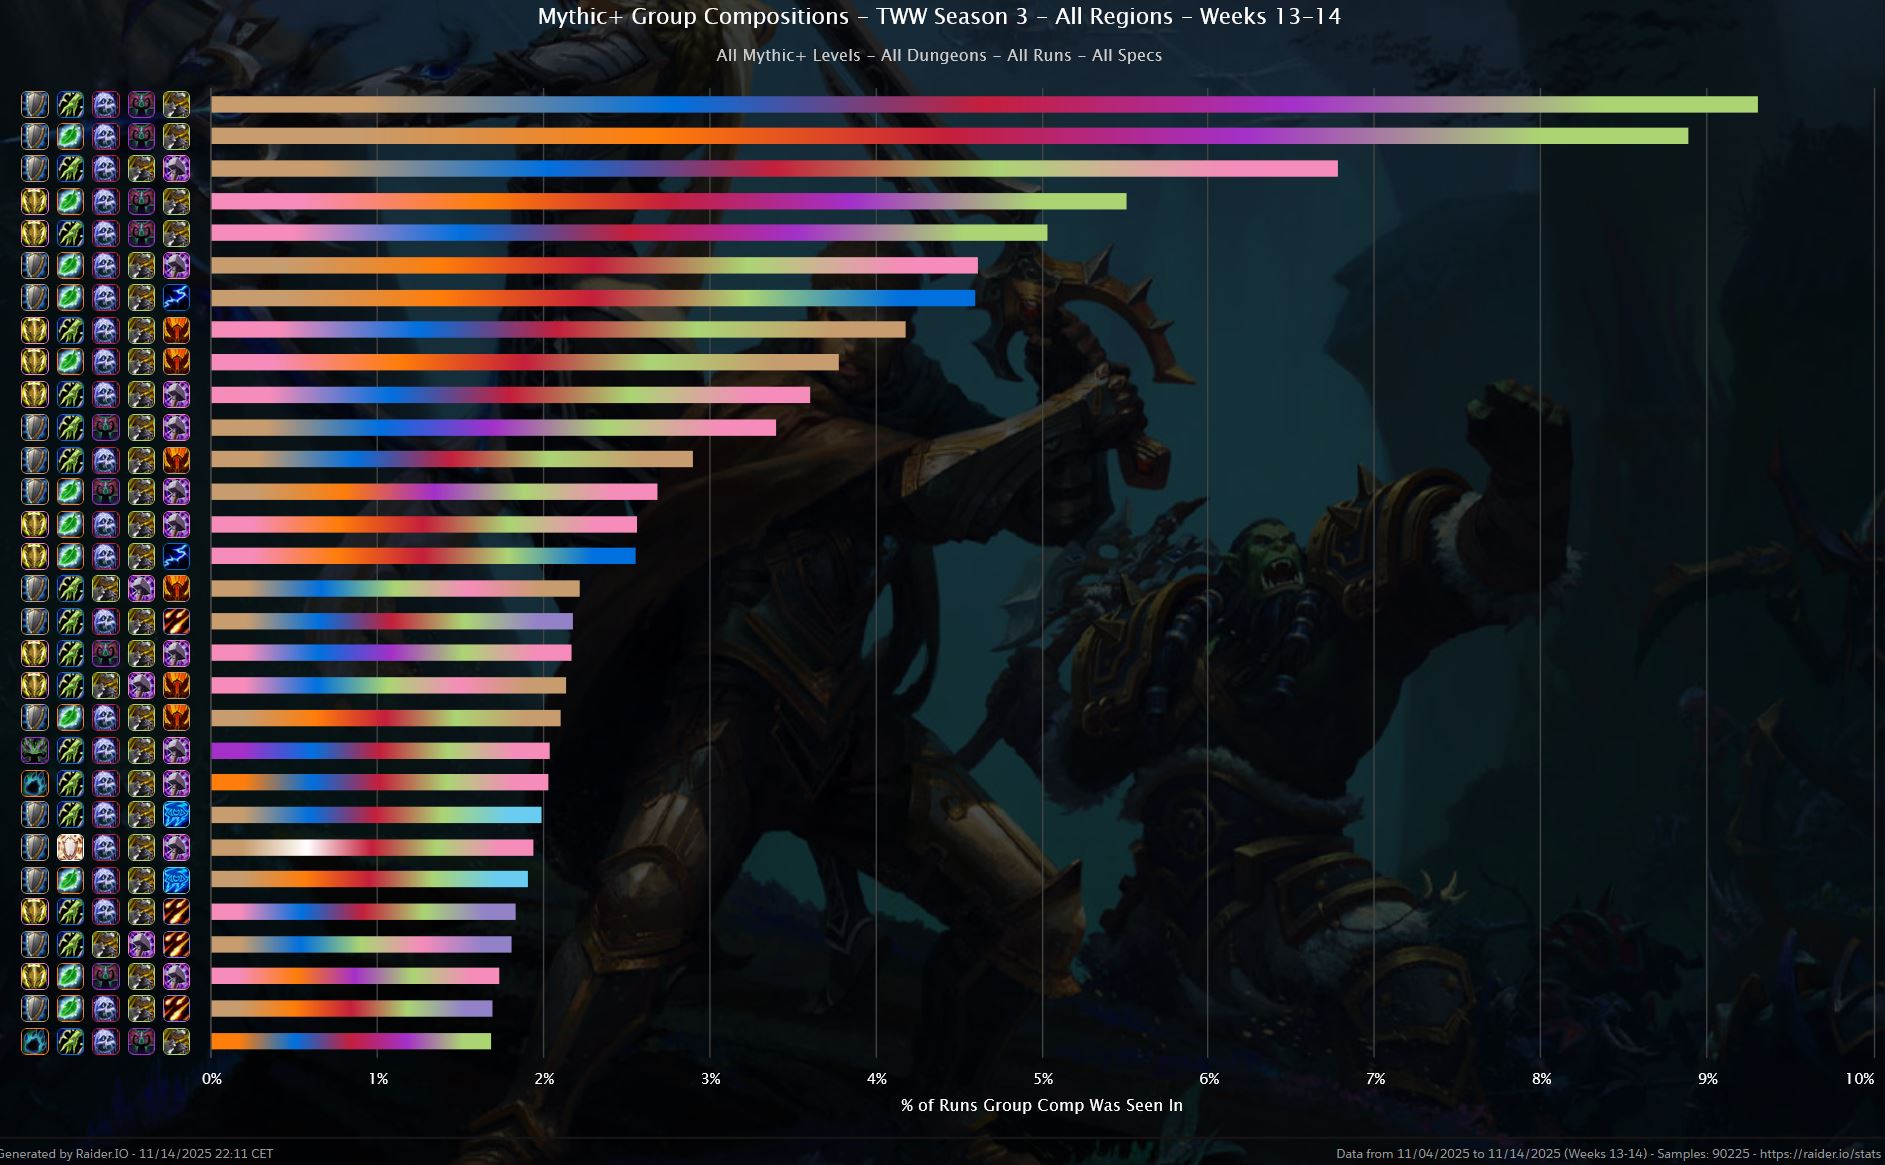Click the blue flame tank icon in bottom row
1885x1165 pixels.
pos(35,1041)
